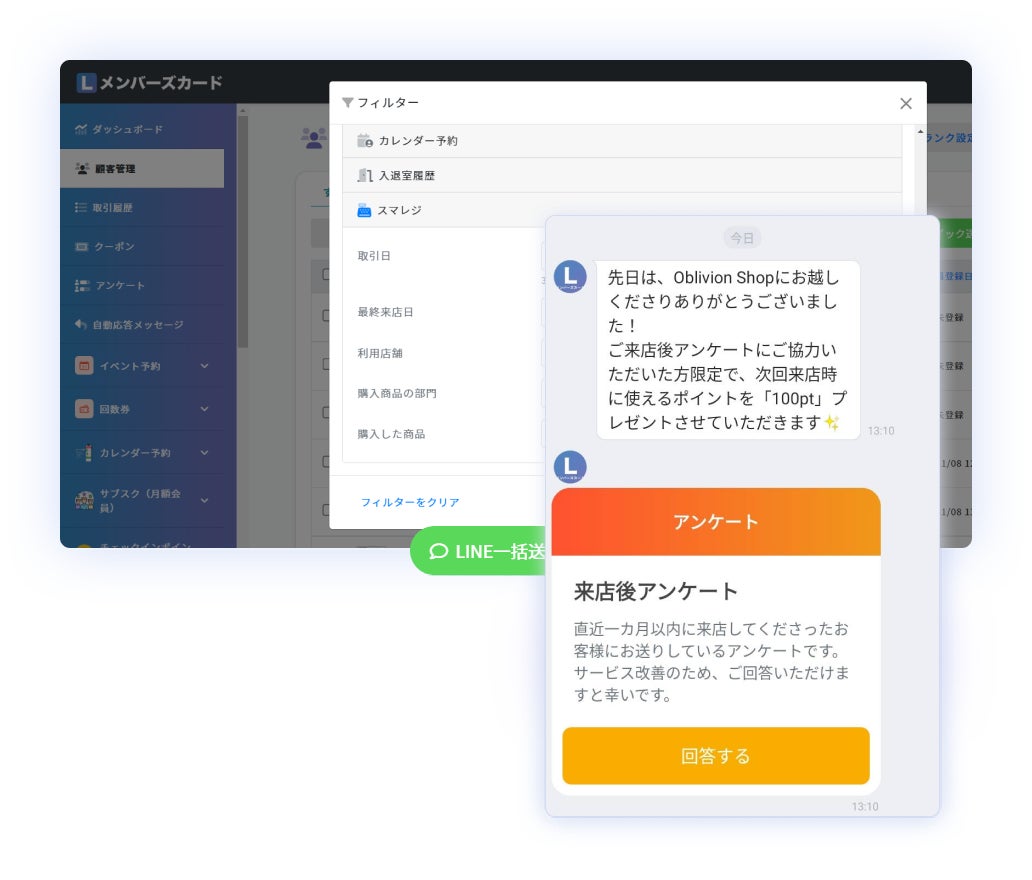Image resolution: width=1032 pixels, height=880 pixels.
Task: Select 顧客管理 sidebar item
Action: coord(142,168)
